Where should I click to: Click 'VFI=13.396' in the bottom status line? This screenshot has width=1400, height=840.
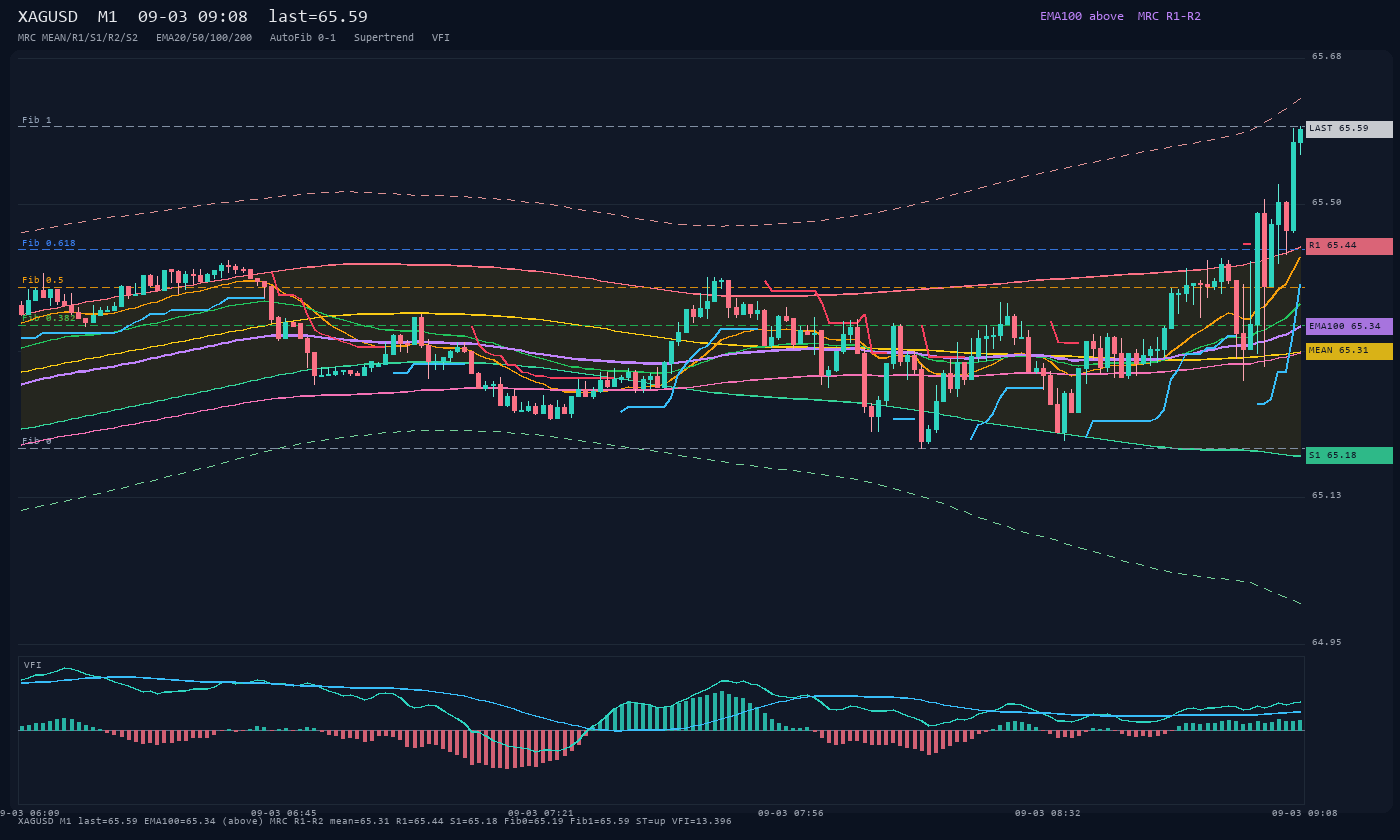click(x=699, y=821)
